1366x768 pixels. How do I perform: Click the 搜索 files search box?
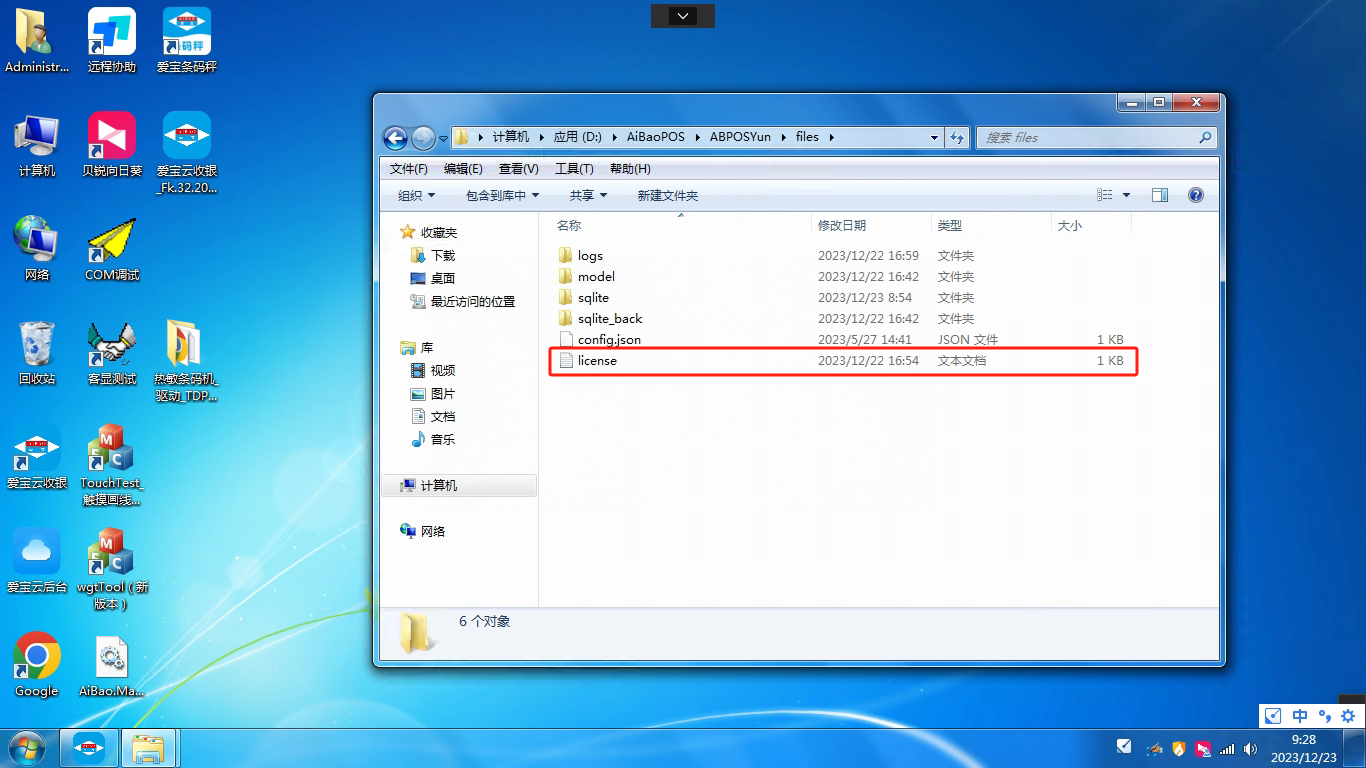[1096, 137]
